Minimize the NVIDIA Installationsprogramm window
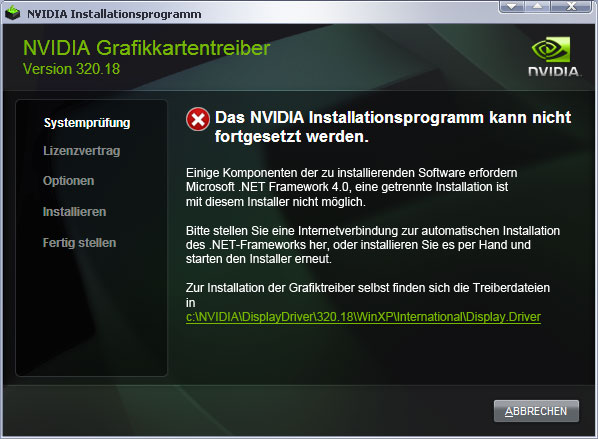 [x=511, y=6]
